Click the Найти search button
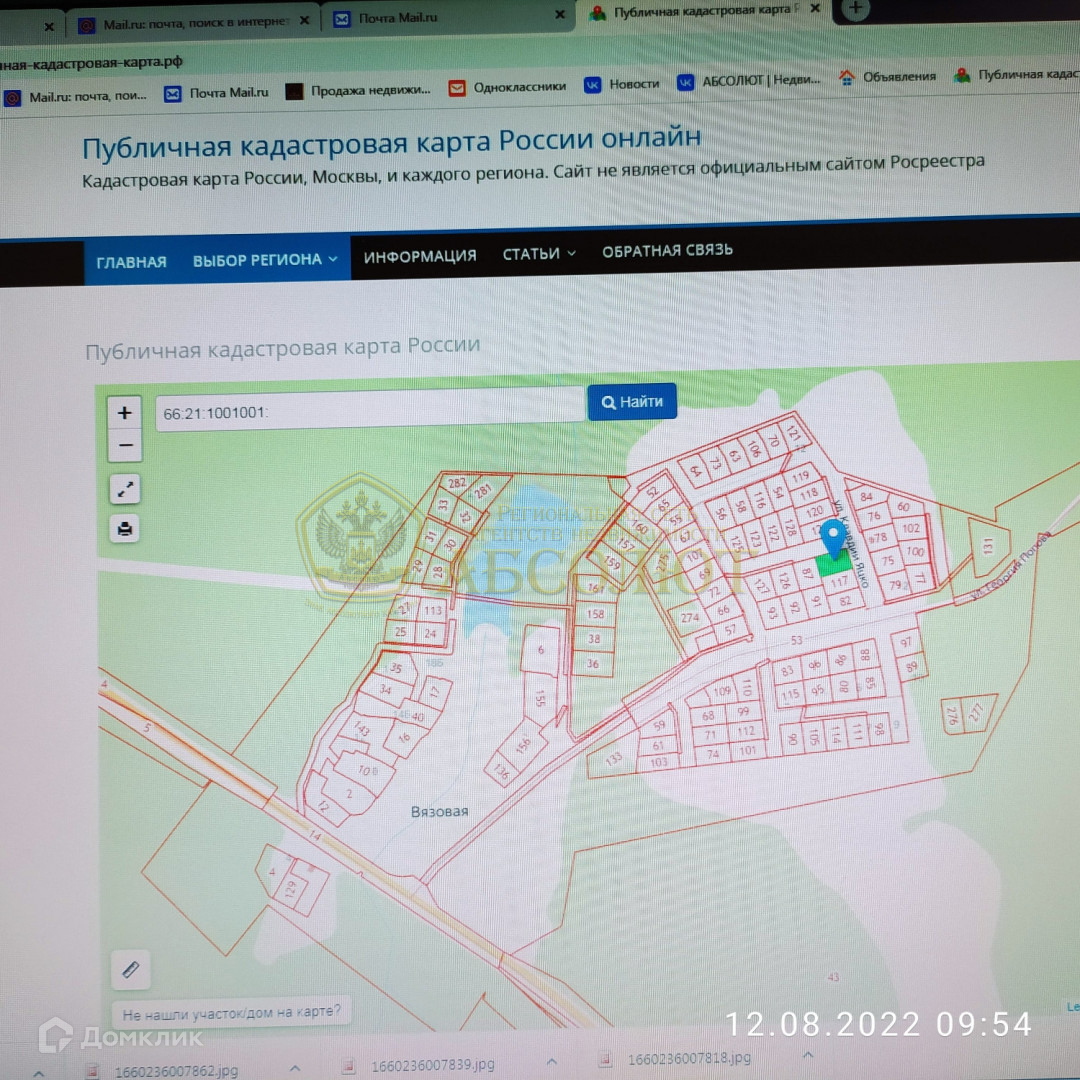This screenshot has width=1080, height=1080. 632,402
